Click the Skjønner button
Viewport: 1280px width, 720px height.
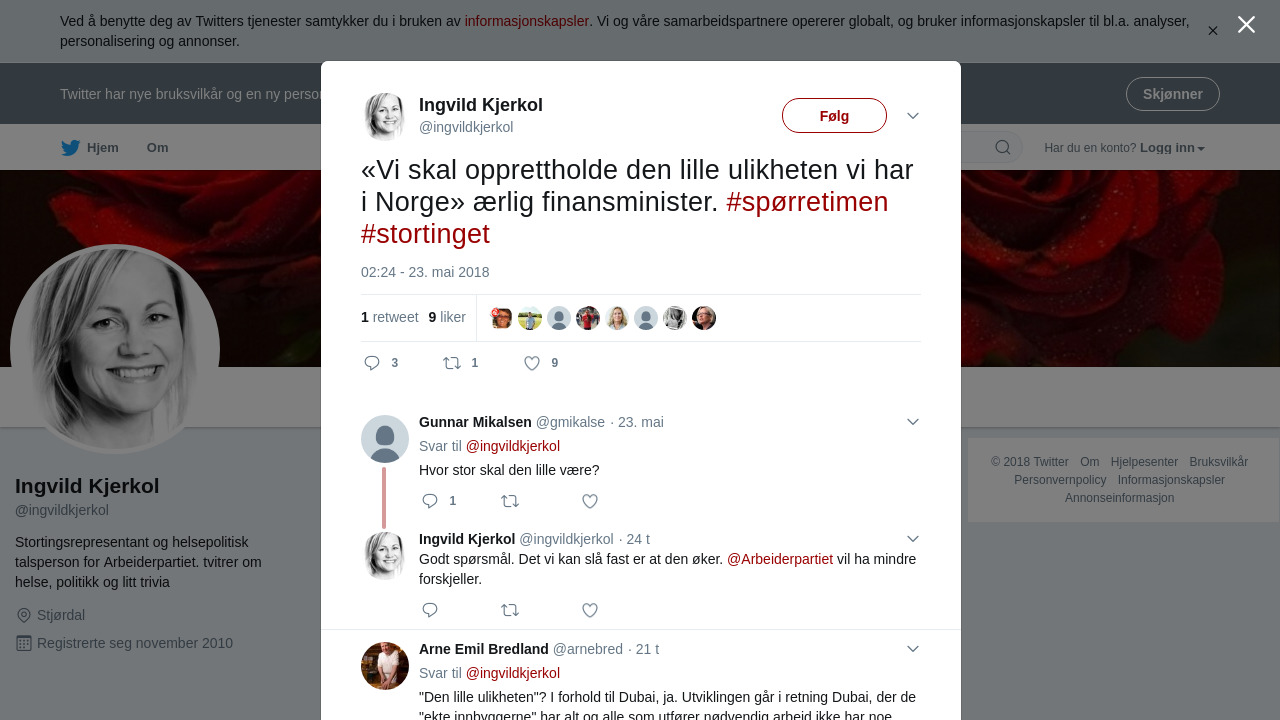pyautogui.click(x=1172, y=94)
